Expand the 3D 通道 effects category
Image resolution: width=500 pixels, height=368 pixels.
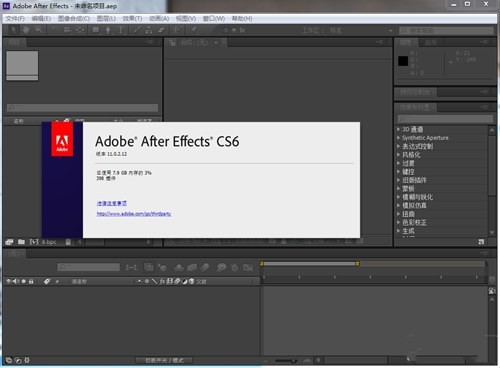click(399, 129)
